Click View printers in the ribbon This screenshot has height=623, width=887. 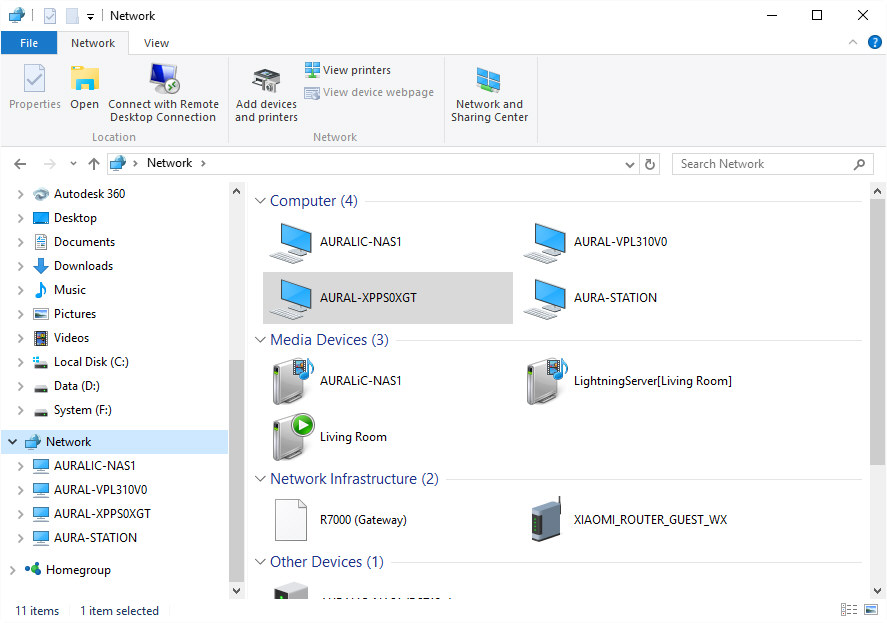point(348,70)
